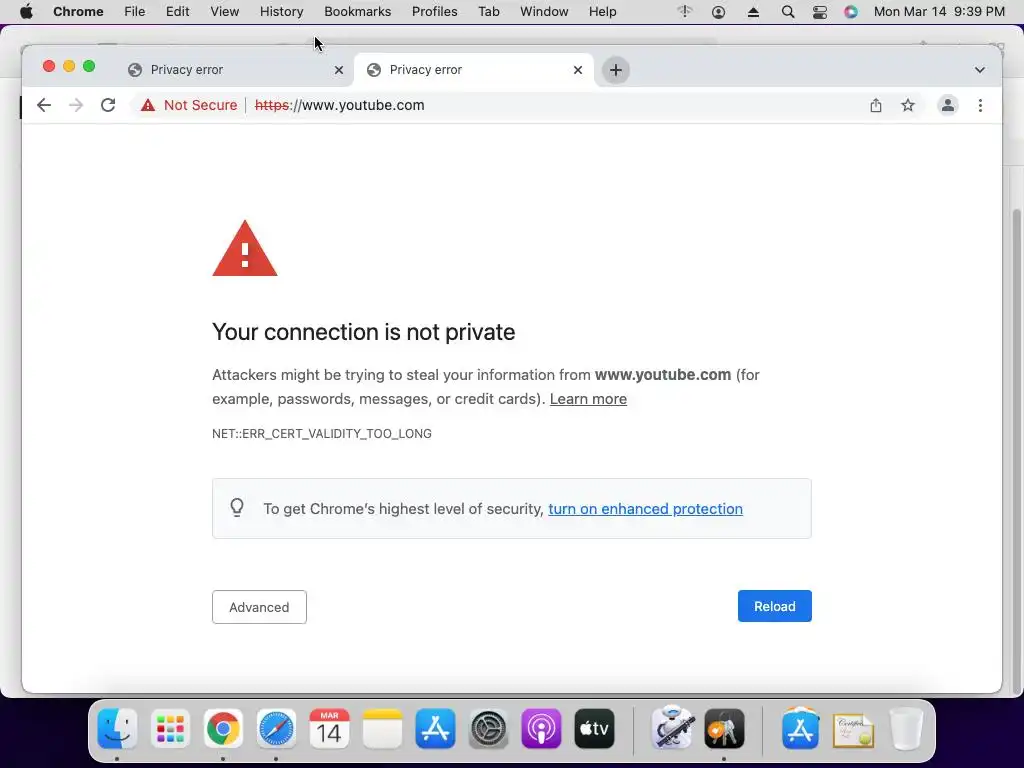Click the Siri icon in menu bar
Viewport: 1024px width, 768px height.
coord(850,12)
